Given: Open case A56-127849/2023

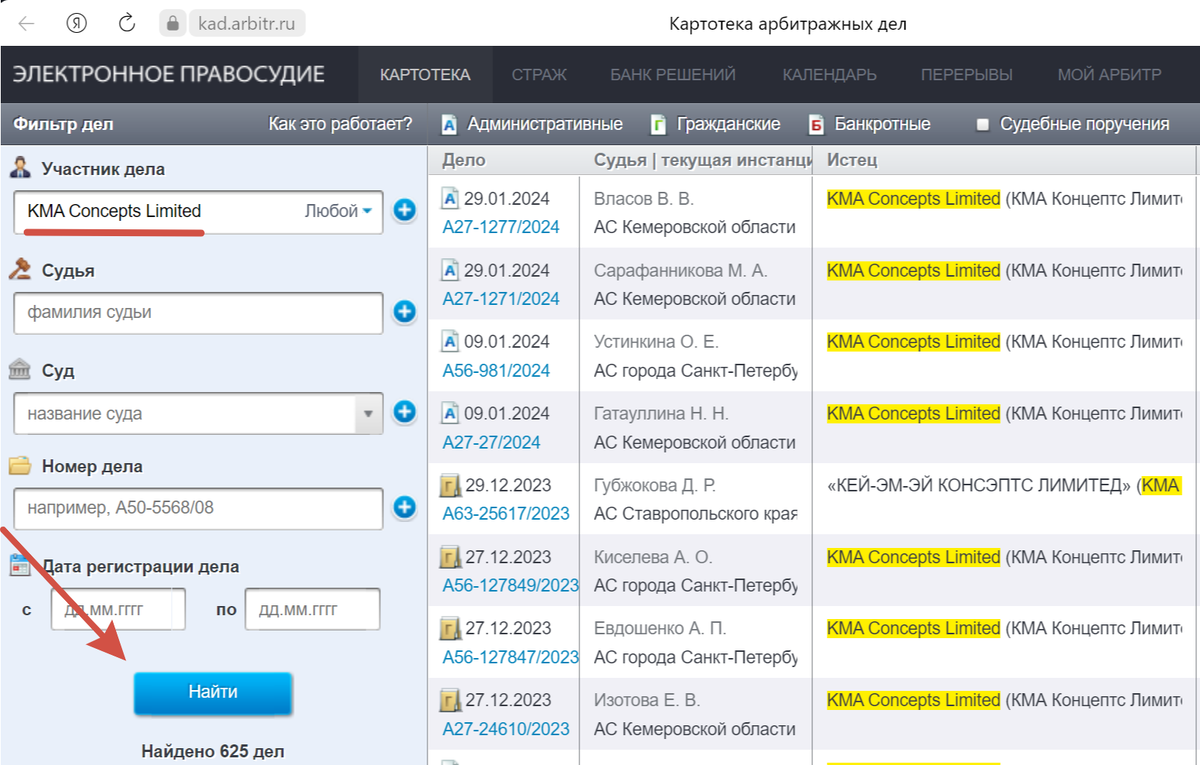Looking at the screenshot, I should (x=511, y=585).
